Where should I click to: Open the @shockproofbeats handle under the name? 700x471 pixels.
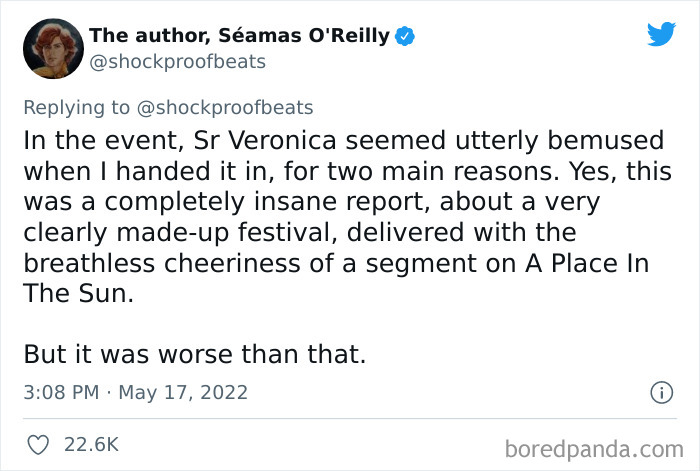178,62
